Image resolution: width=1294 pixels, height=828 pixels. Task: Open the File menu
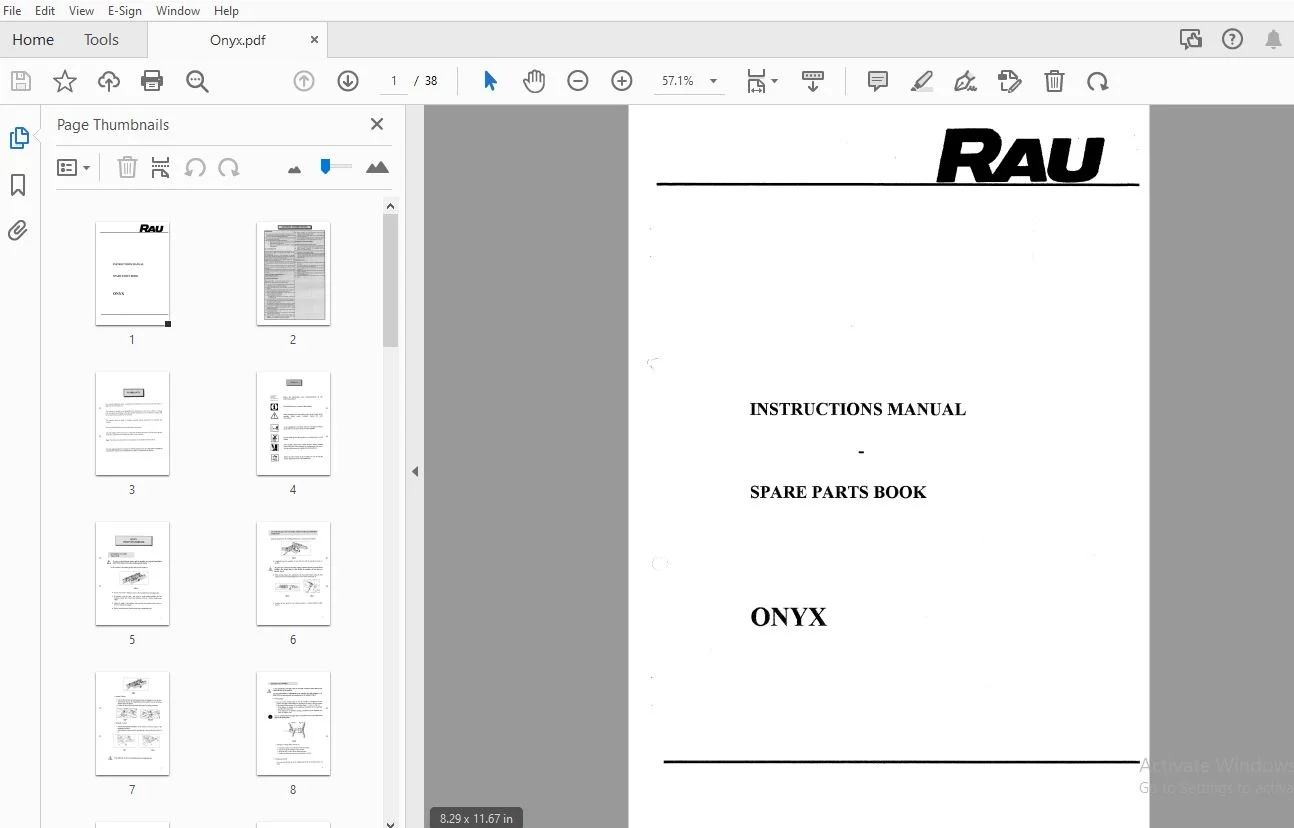pyautogui.click(x=13, y=11)
